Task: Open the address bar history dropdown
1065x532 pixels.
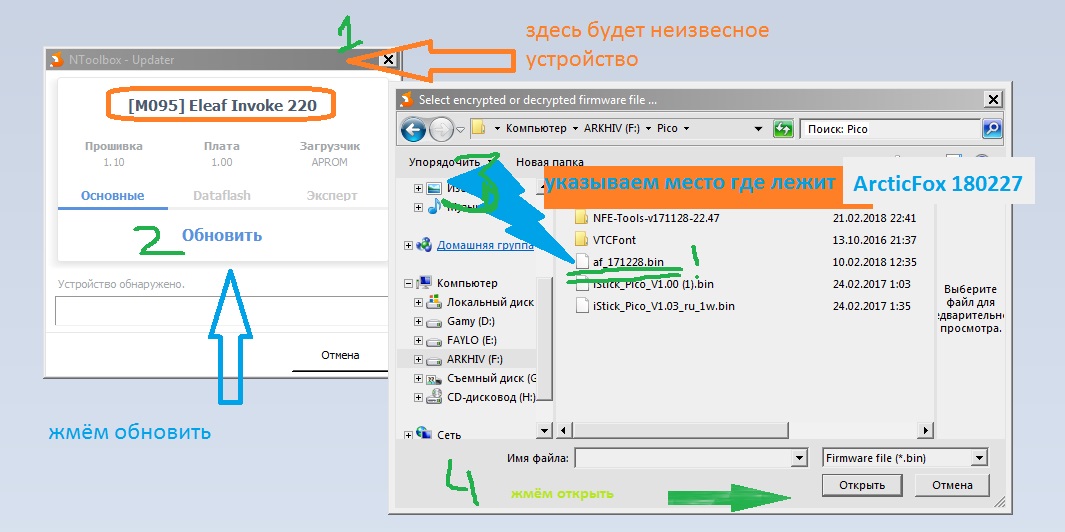Action: pyautogui.click(x=759, y=128)
